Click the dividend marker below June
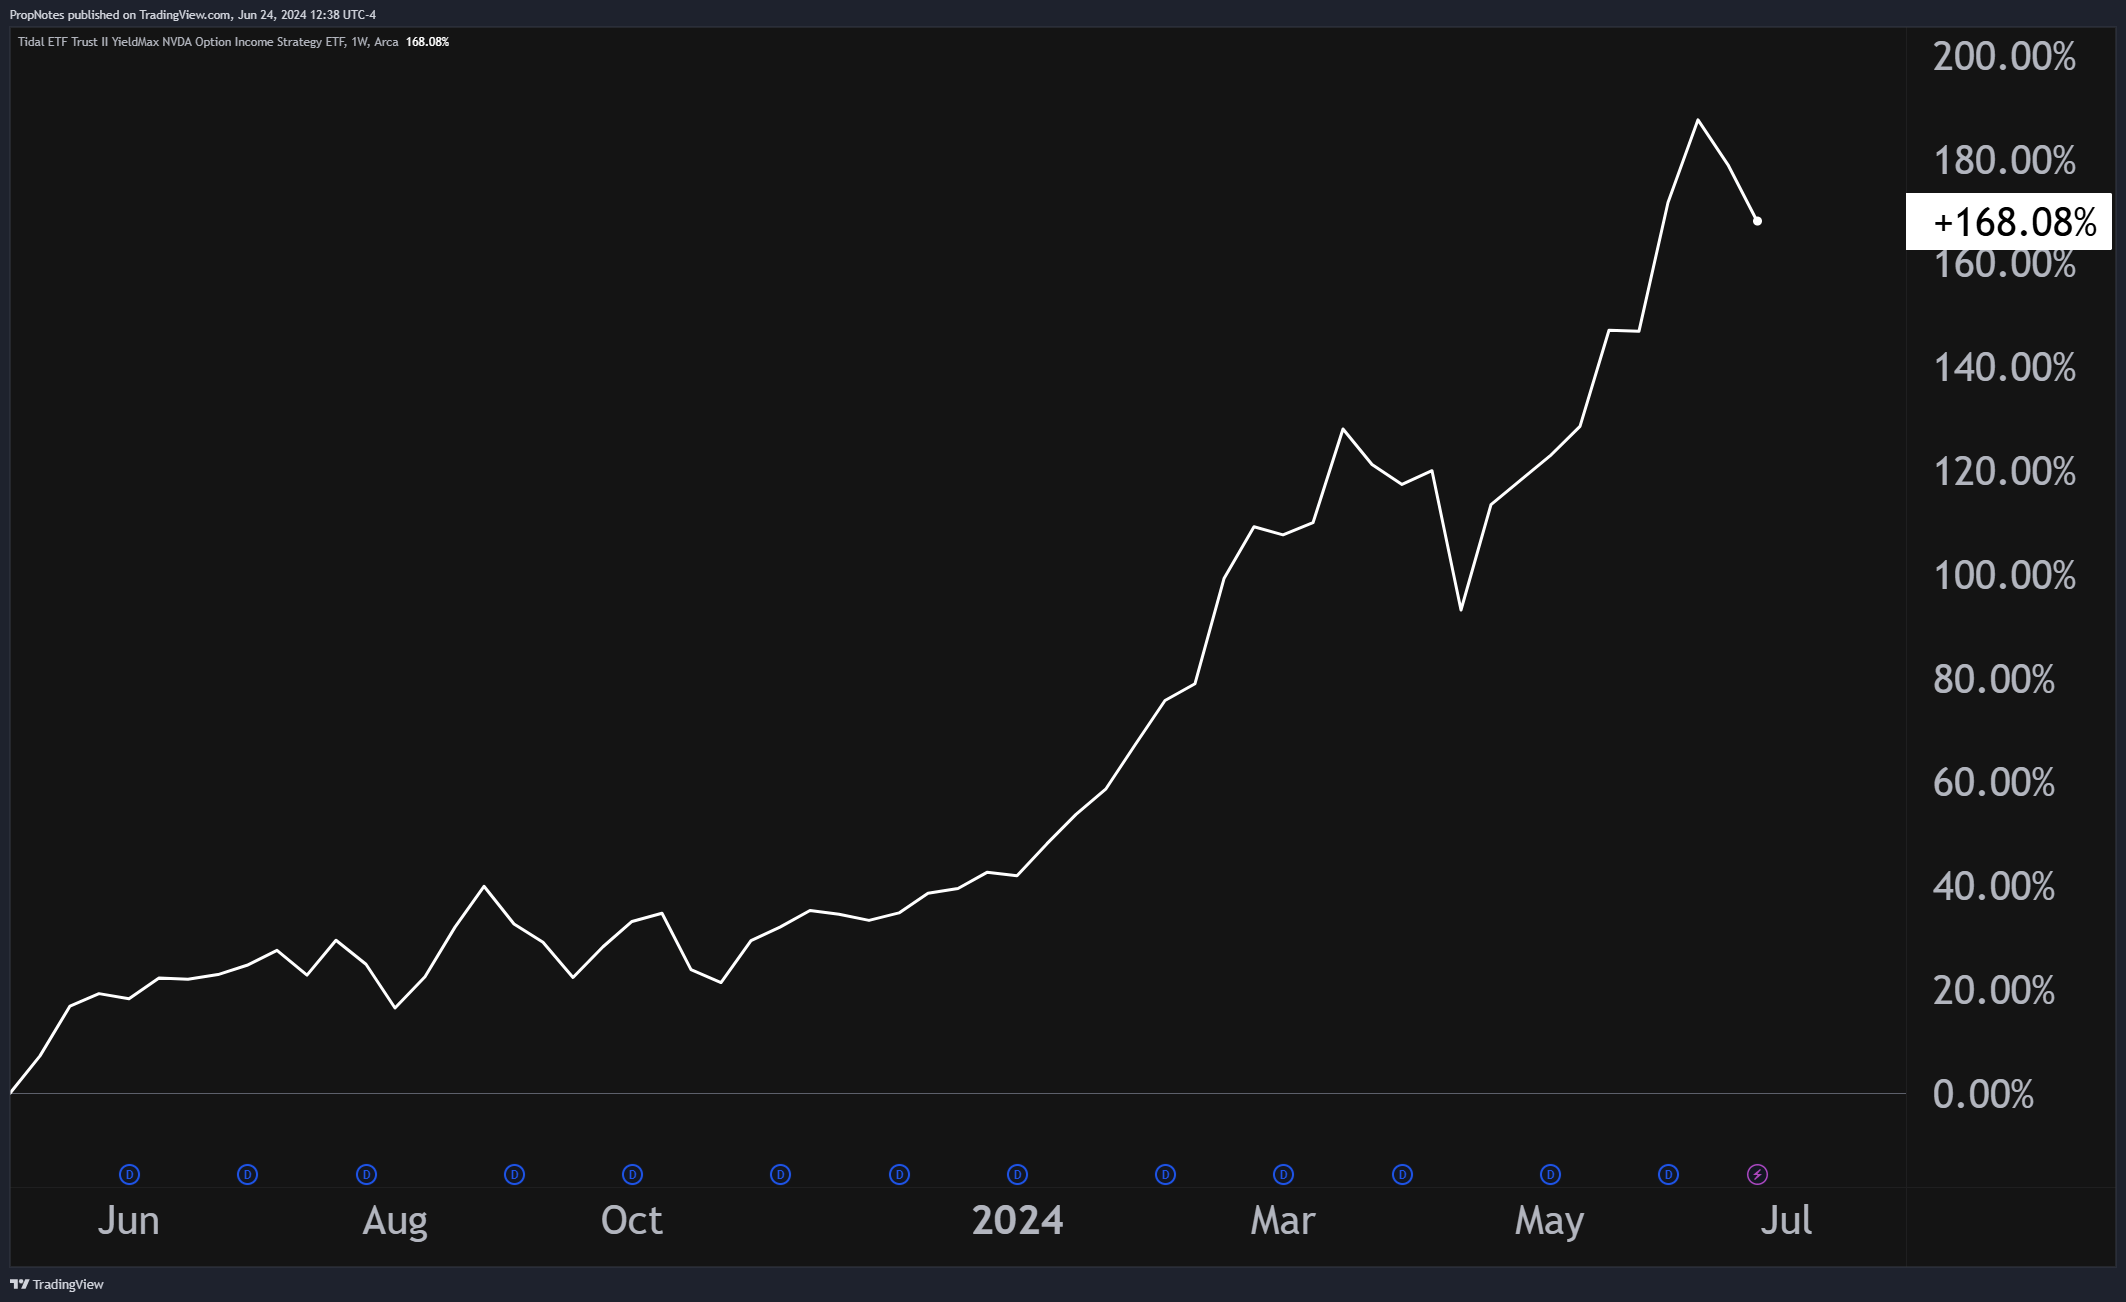2126x1302 pixels. (x=128, y=1175)
